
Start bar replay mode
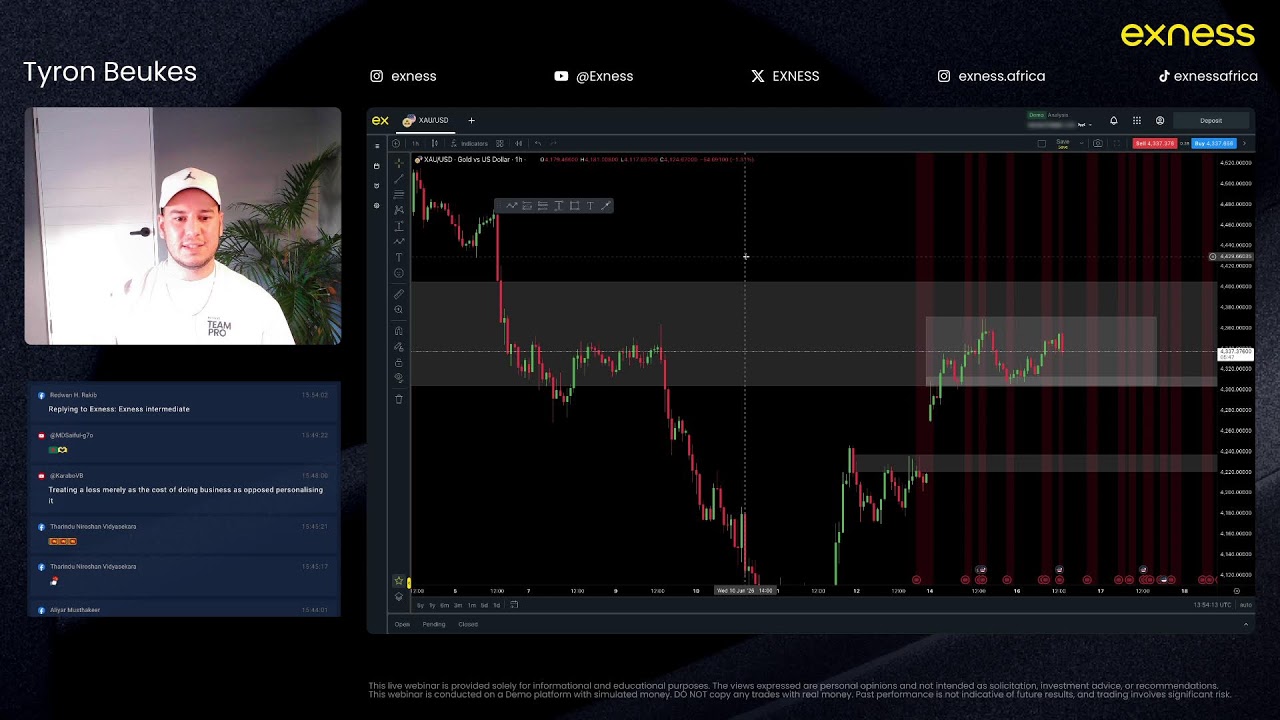click(x=519, y=143)
